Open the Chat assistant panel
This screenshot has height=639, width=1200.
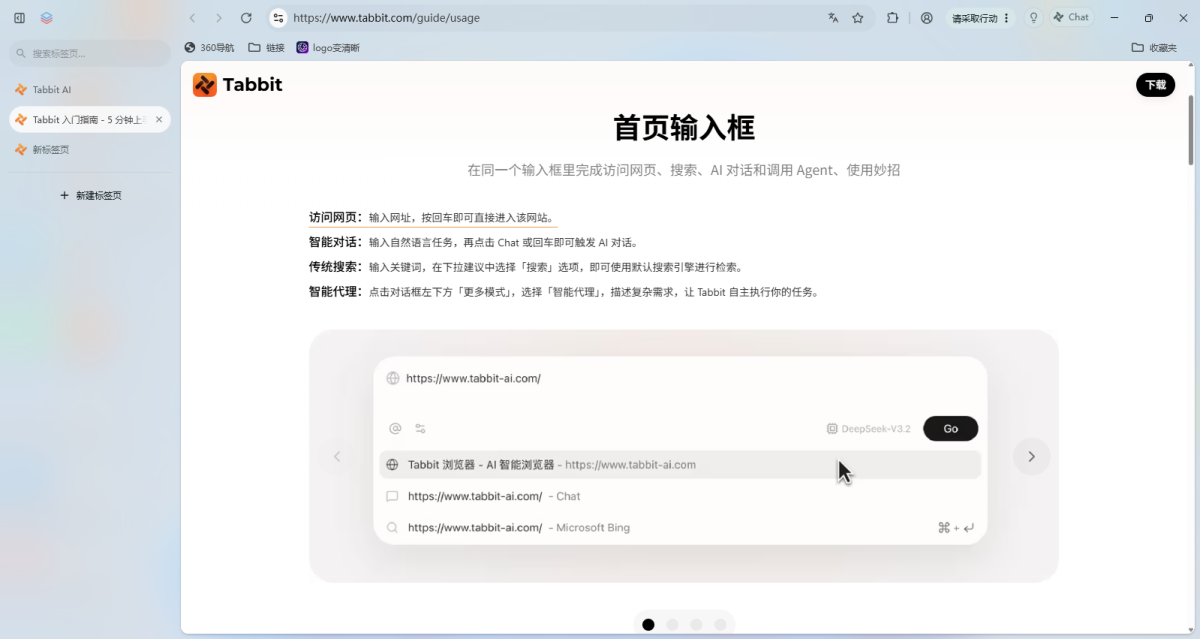[x=1071, y=18]
